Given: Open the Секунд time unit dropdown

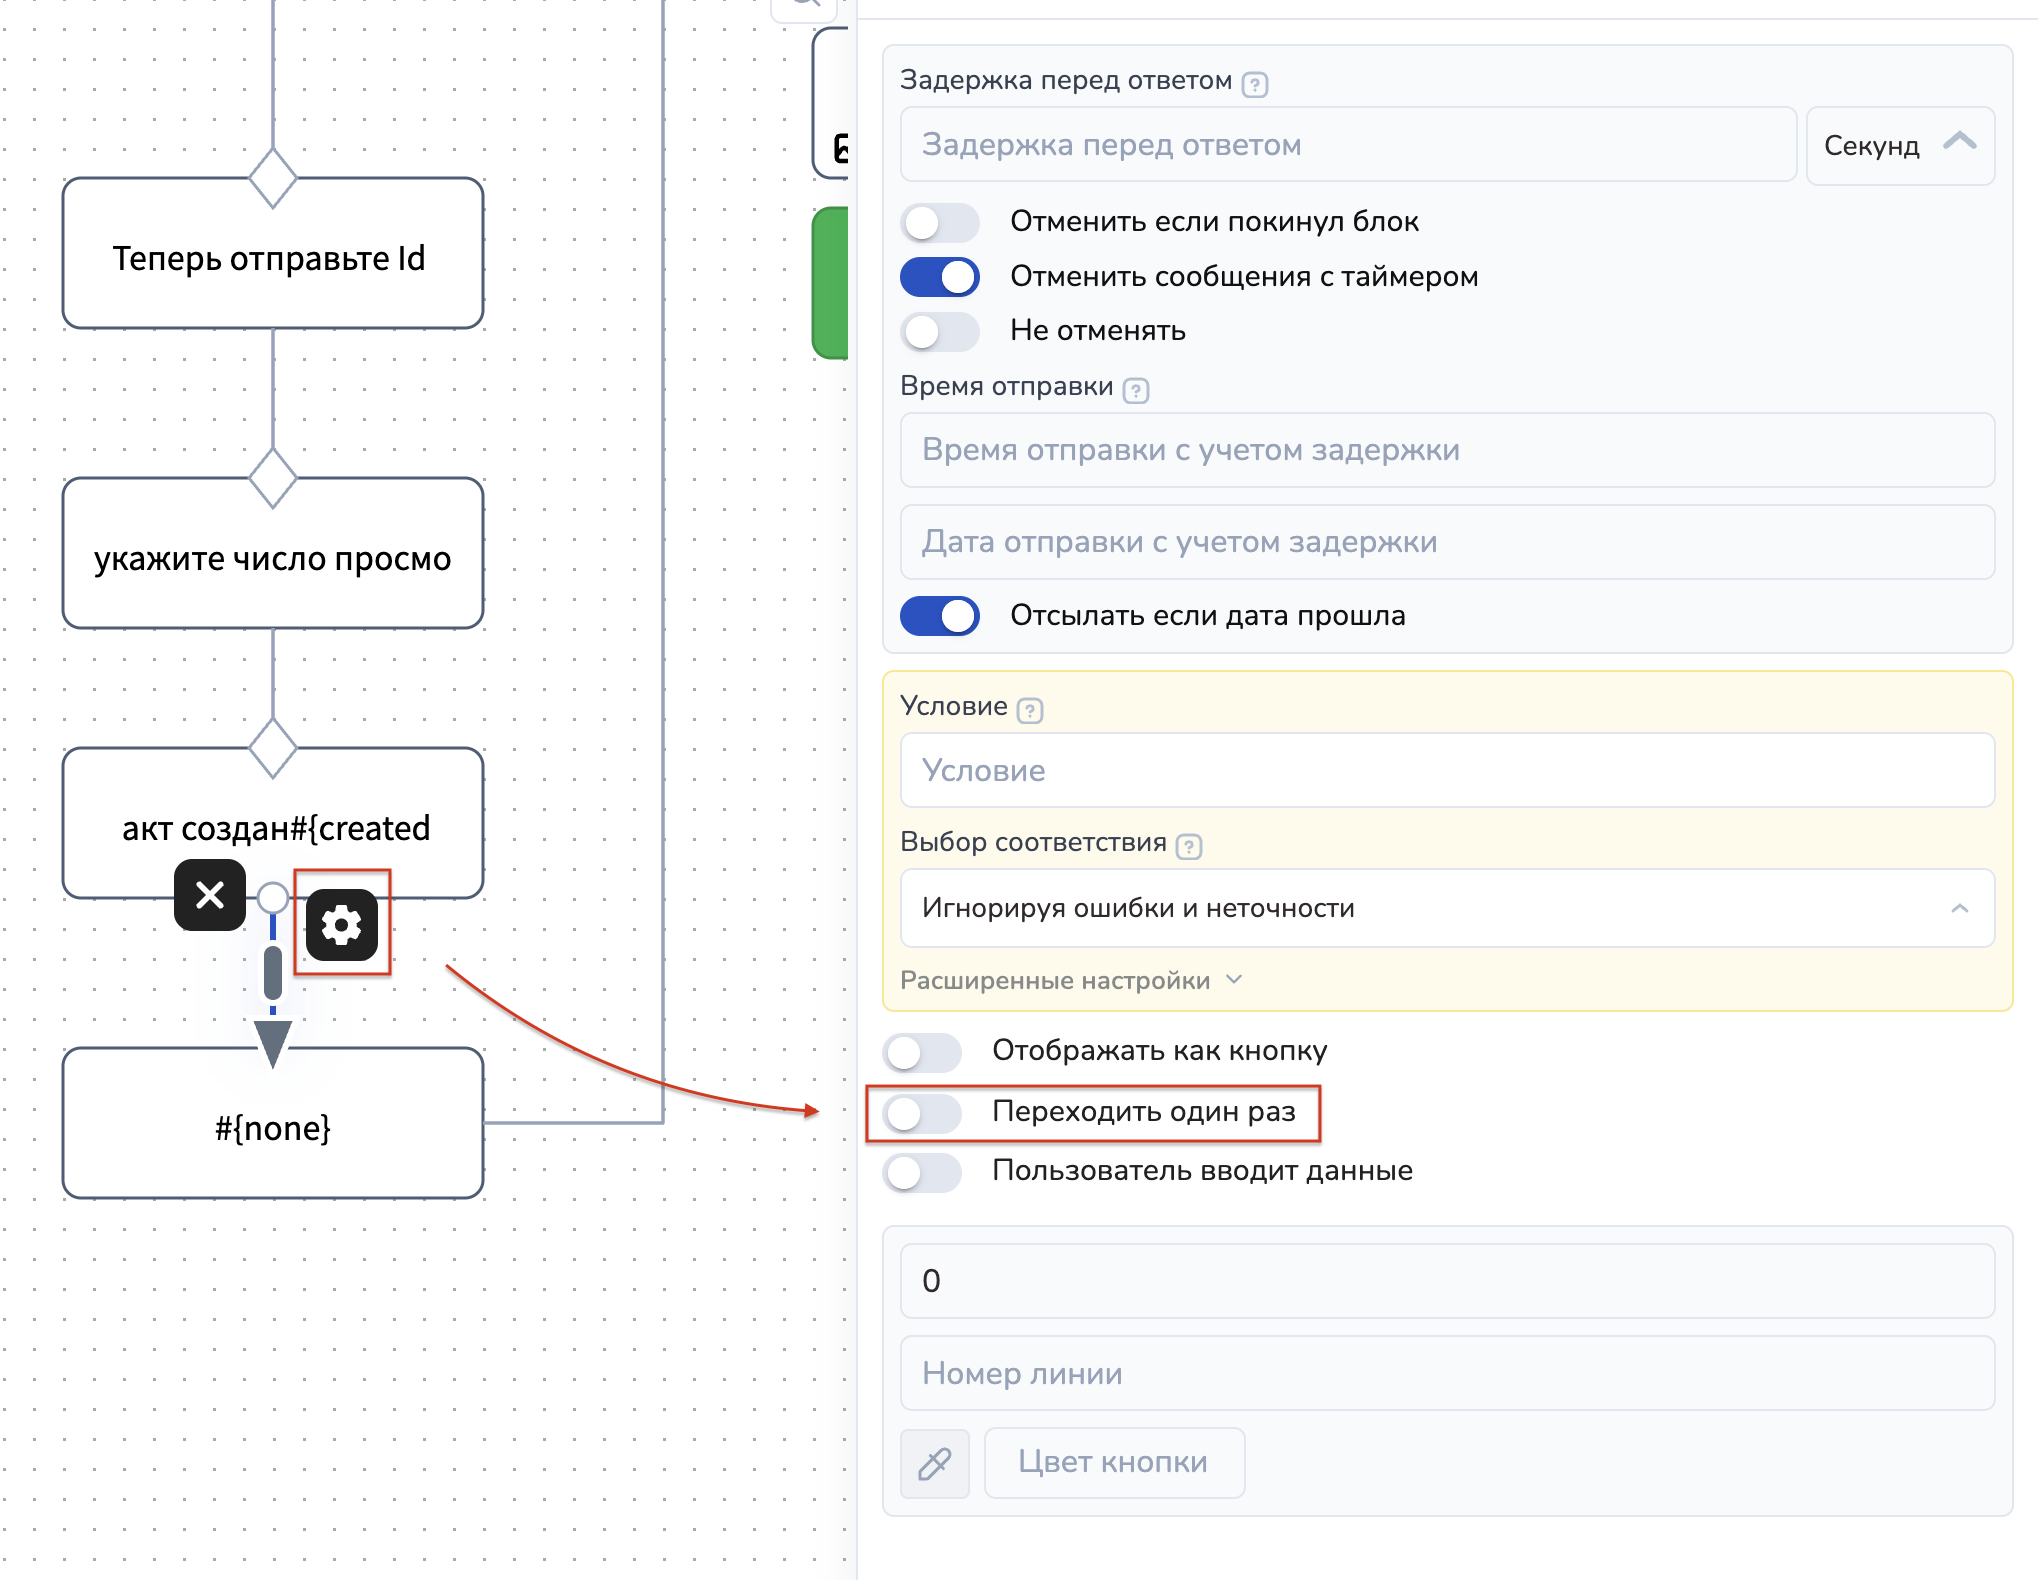Looking at the screenshot, I should click(1899, 146).
